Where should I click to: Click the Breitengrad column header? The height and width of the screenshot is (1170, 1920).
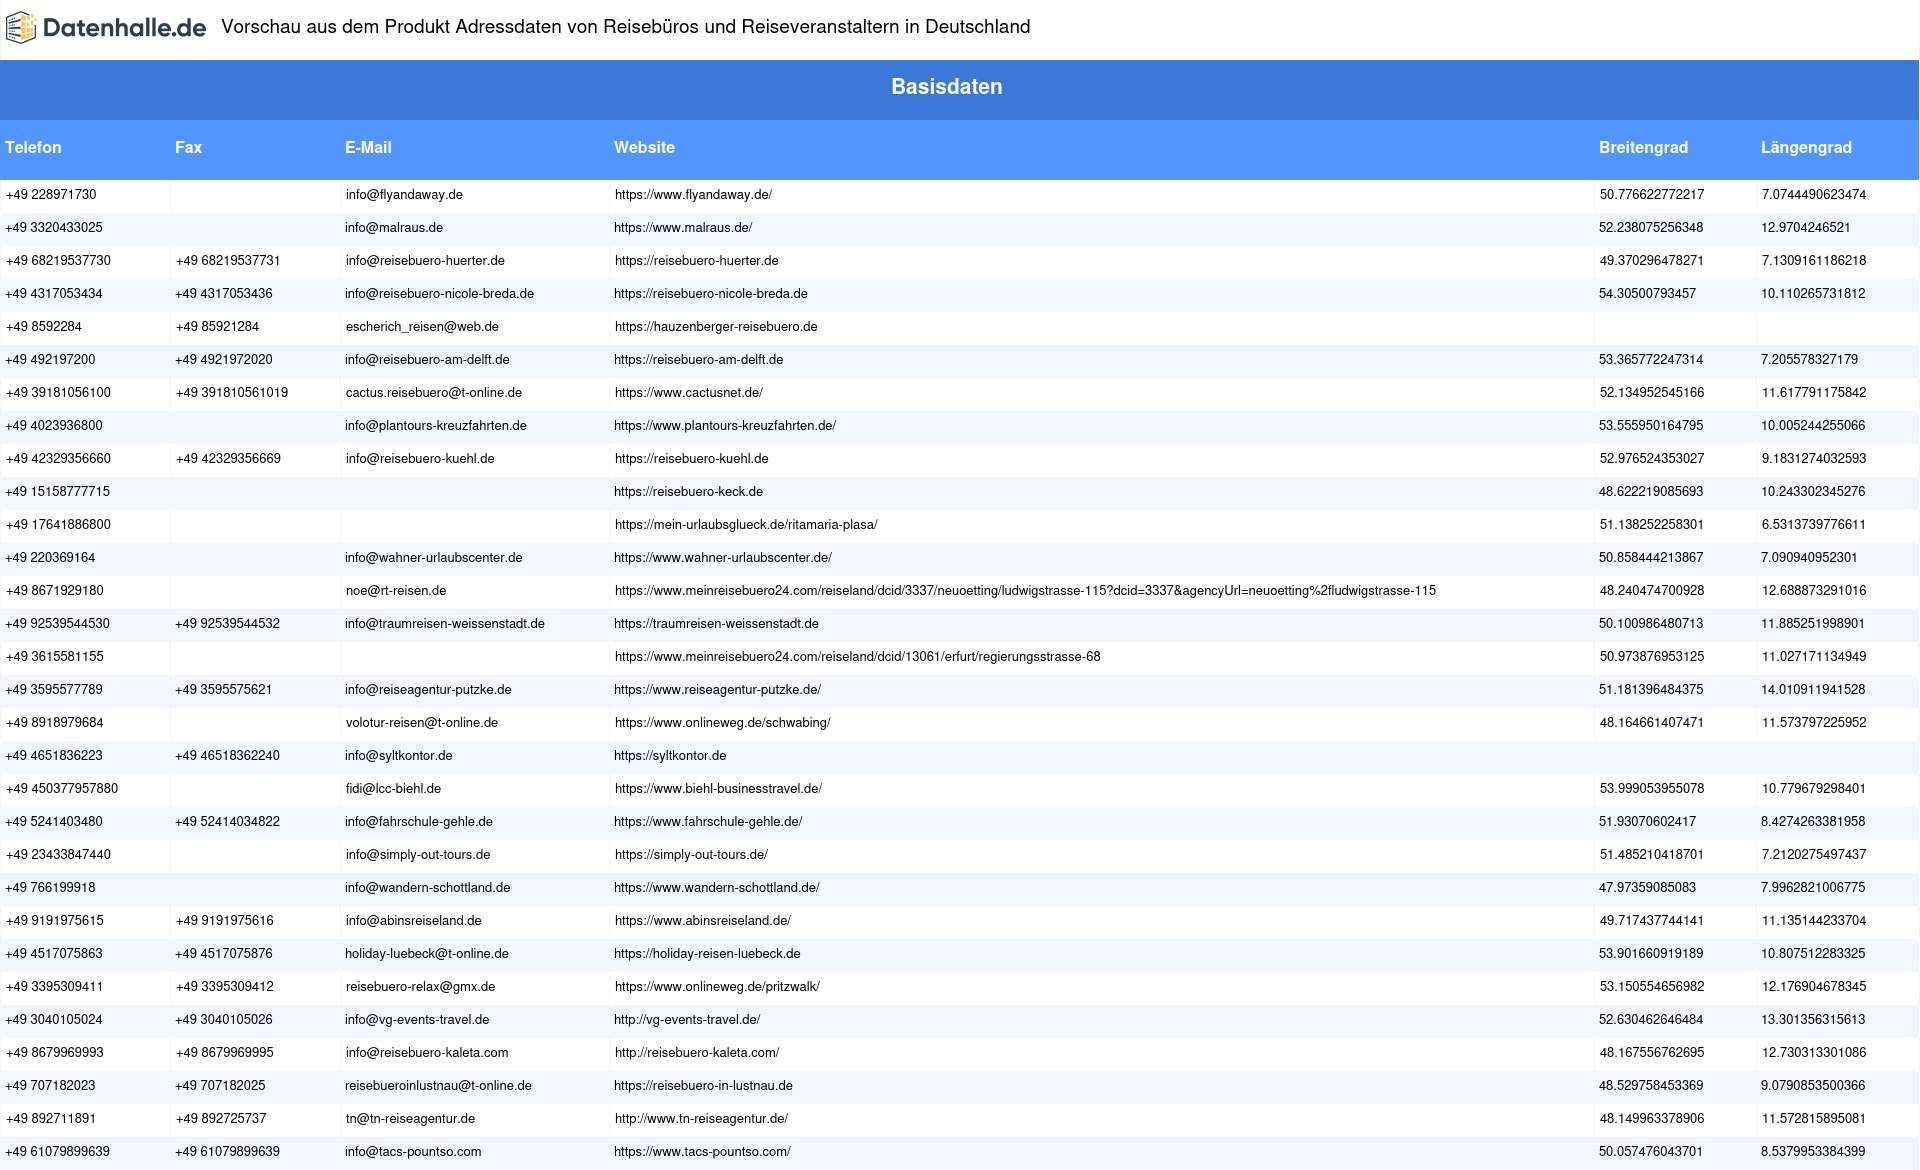tap(1643, 147)
